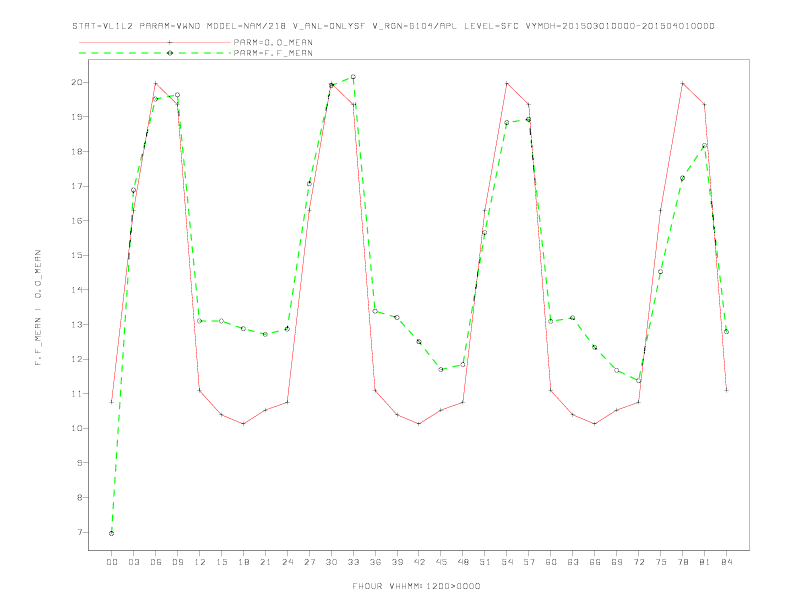The width and height of the screenshot is (792, 612).
Task: Click the x-axis title FHOUR VHHMM:1200>0000
Action: coord(416,586)
